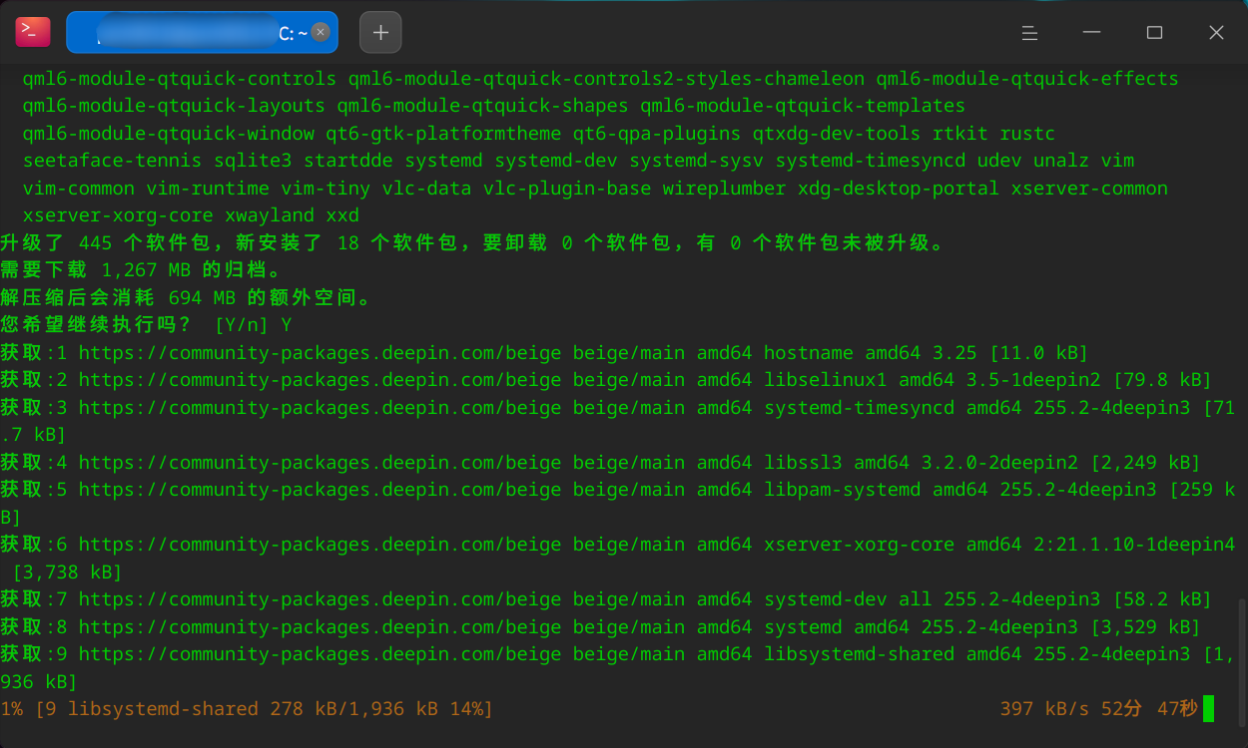Click the "2:21.1.10-1deepin4" version string

(x=1134, y=545)
